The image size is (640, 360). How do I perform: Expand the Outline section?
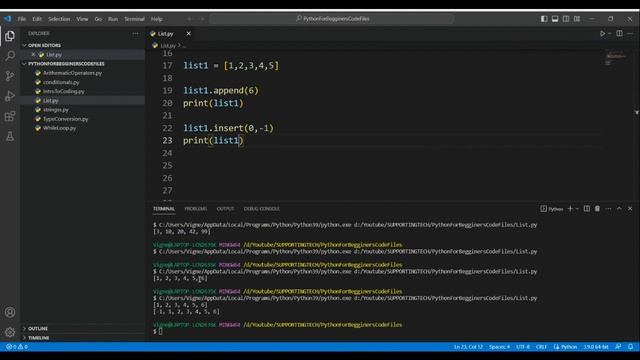pyautogui.click(x=38, y=329)
